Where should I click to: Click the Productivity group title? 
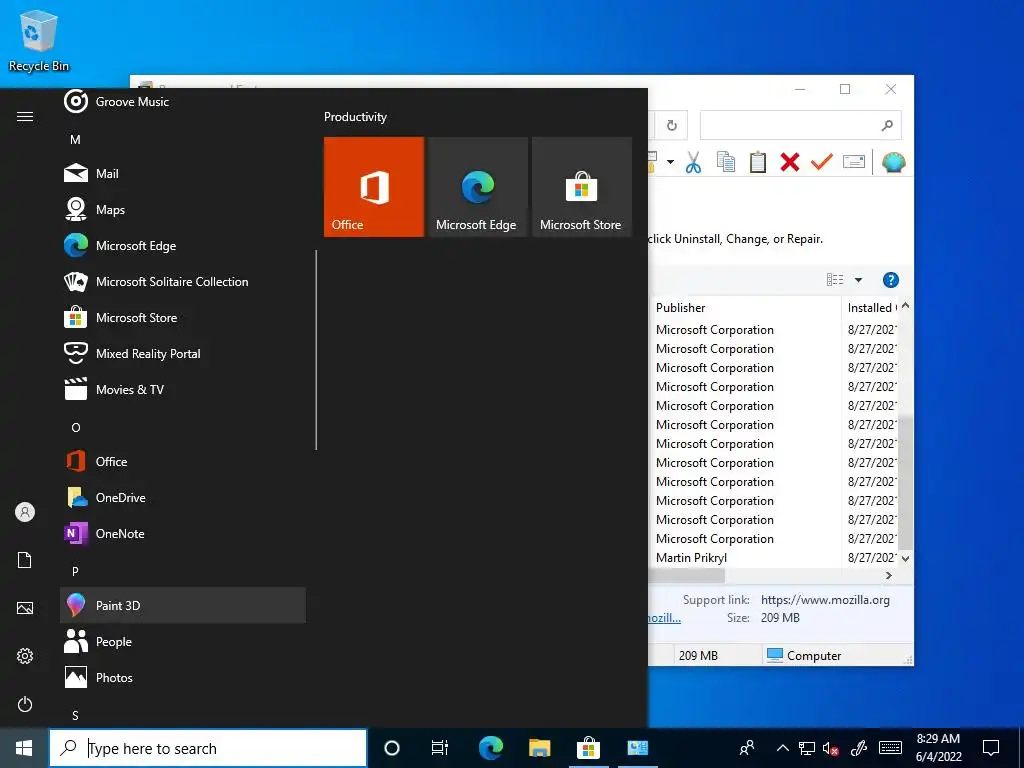355,117
